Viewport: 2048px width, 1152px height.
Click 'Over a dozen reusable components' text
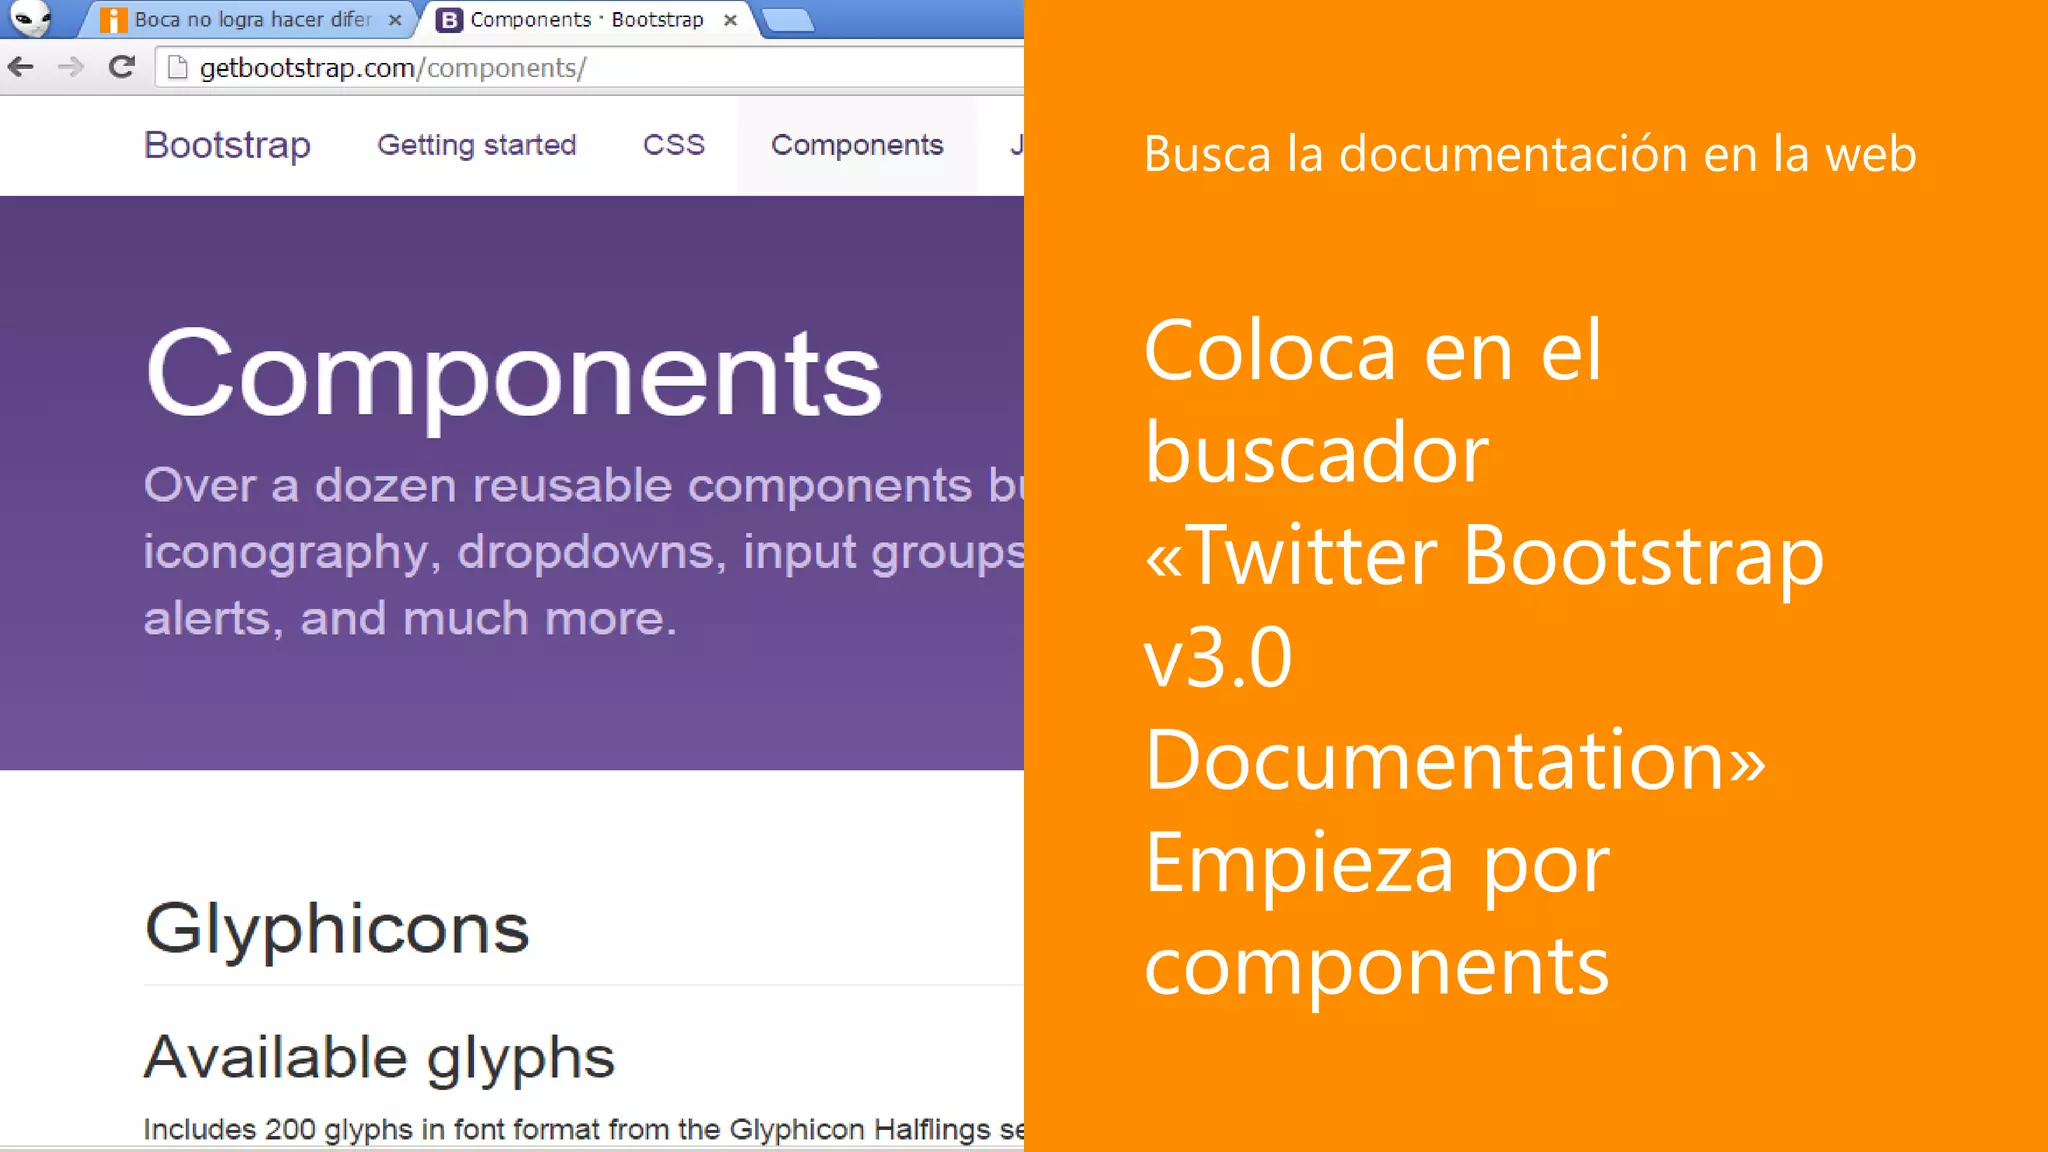point(583,486)
